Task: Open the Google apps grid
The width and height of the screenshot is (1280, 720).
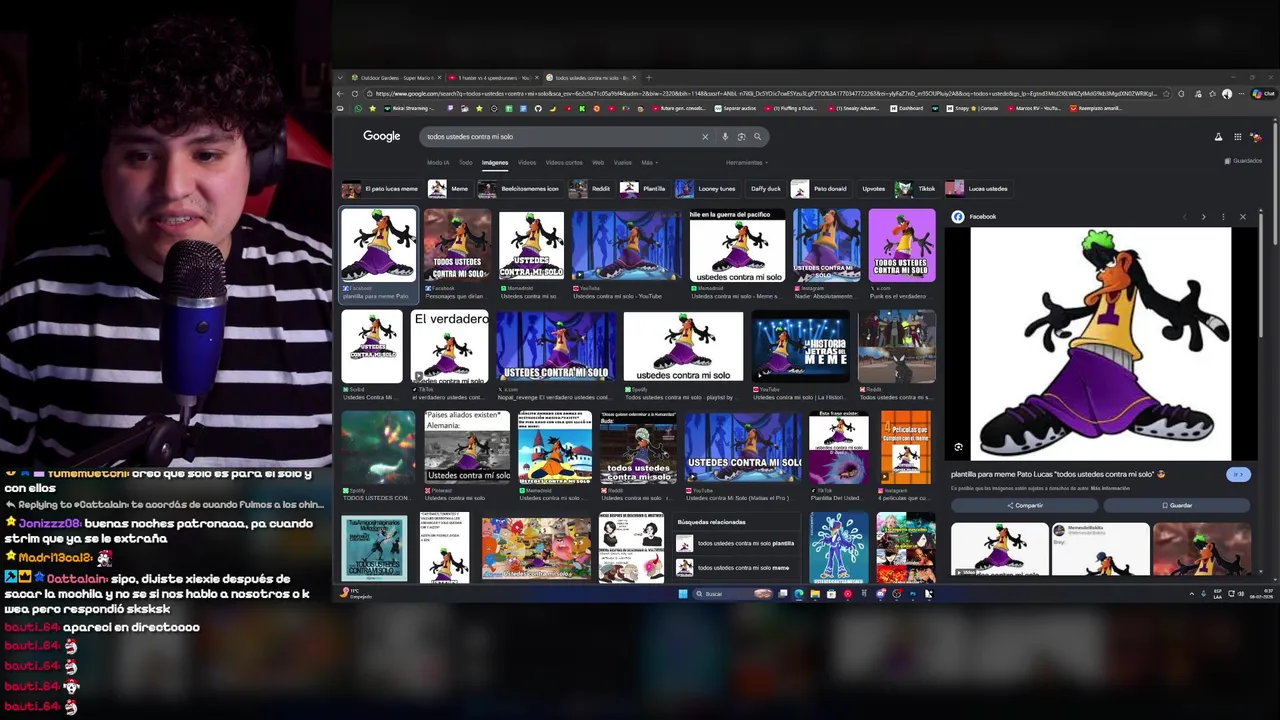Action: tap(1237, 137)
